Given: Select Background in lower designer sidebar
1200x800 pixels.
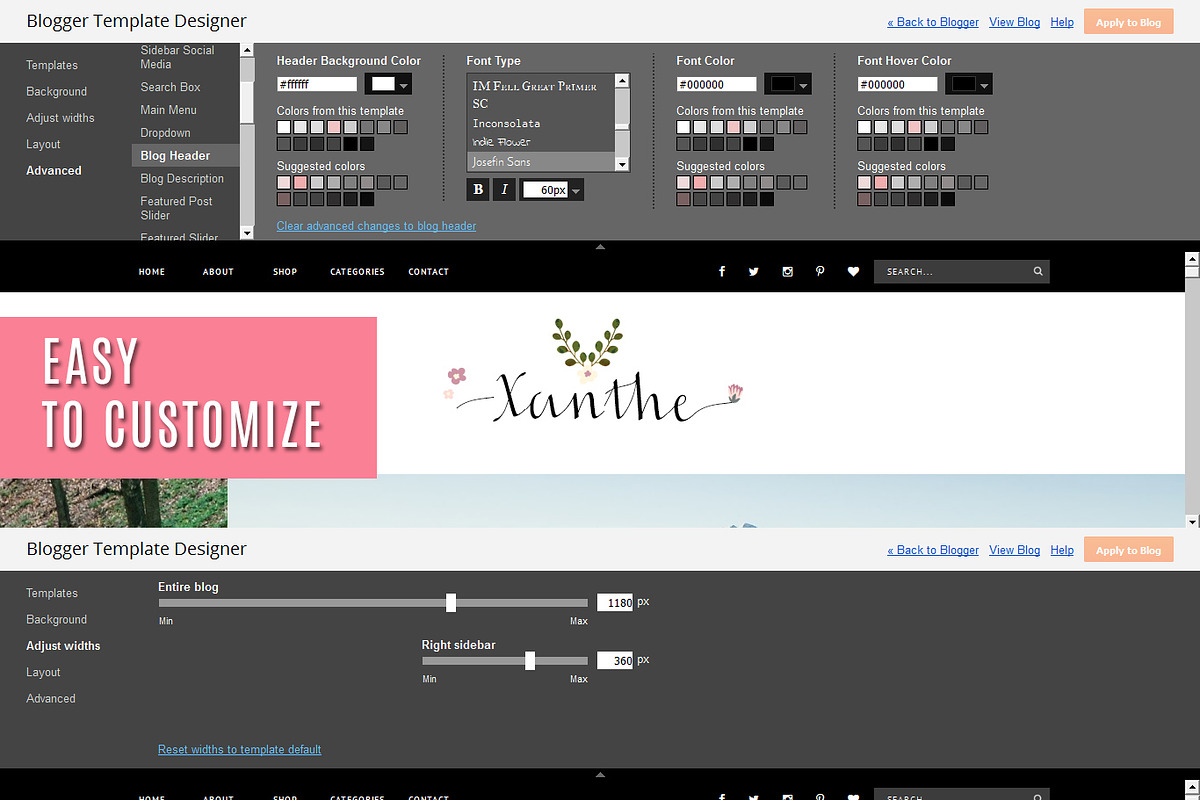Looking at the screenshot, I should pos(56,619).
